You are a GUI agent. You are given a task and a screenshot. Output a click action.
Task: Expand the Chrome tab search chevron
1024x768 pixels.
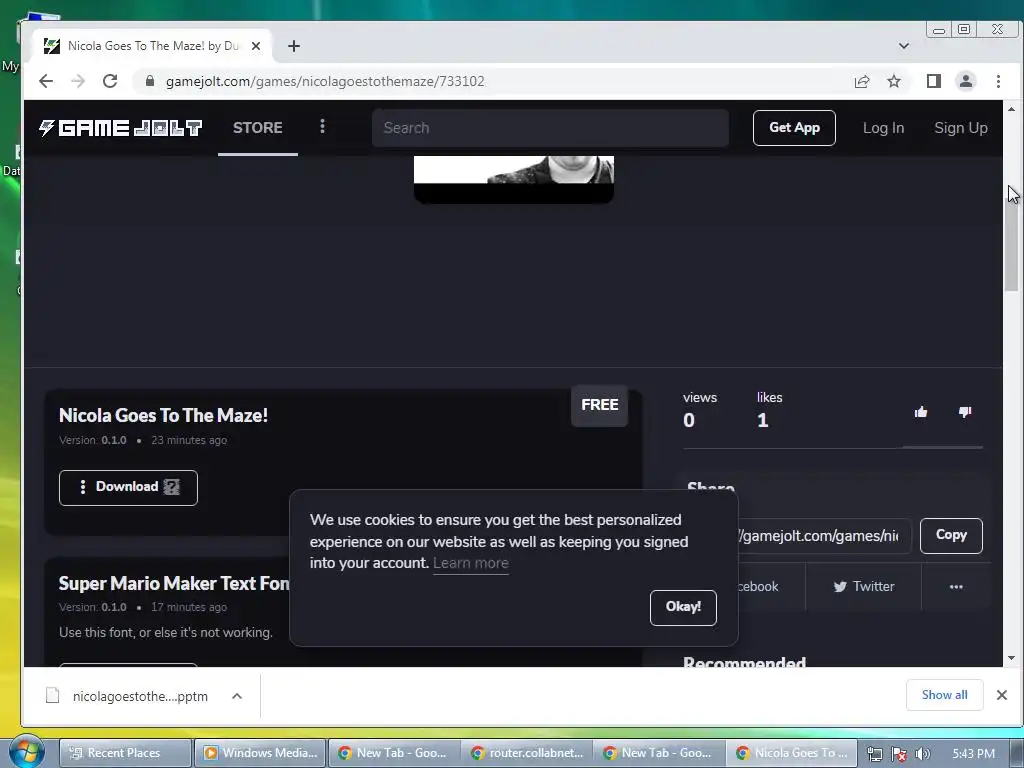pos(904,46)
